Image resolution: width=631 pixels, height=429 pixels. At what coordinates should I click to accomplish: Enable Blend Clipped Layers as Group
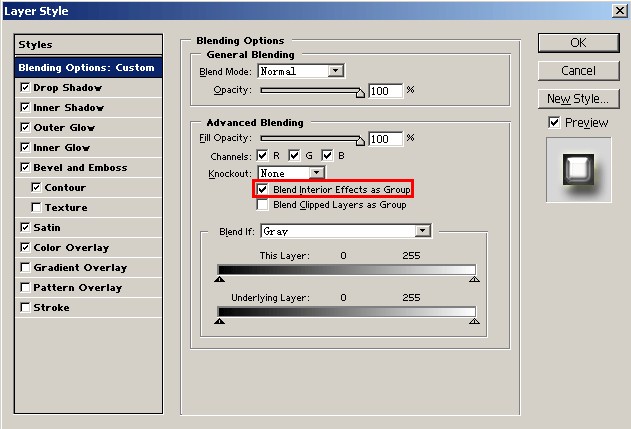263,205
